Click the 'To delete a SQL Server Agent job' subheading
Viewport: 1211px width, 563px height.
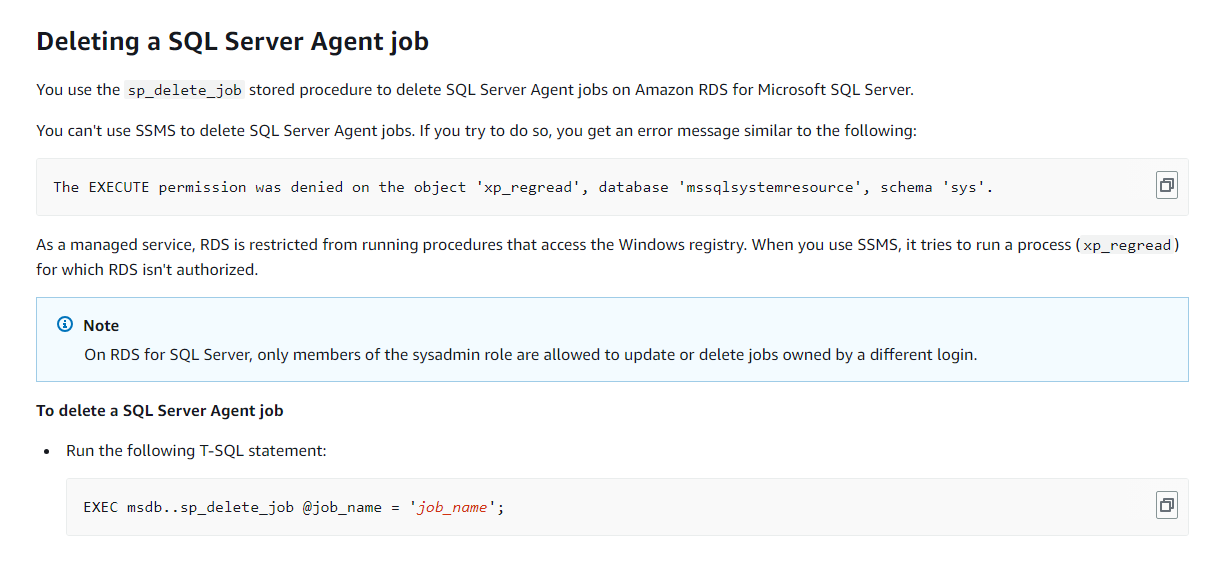pyautogui.click(x=160, y=411)
